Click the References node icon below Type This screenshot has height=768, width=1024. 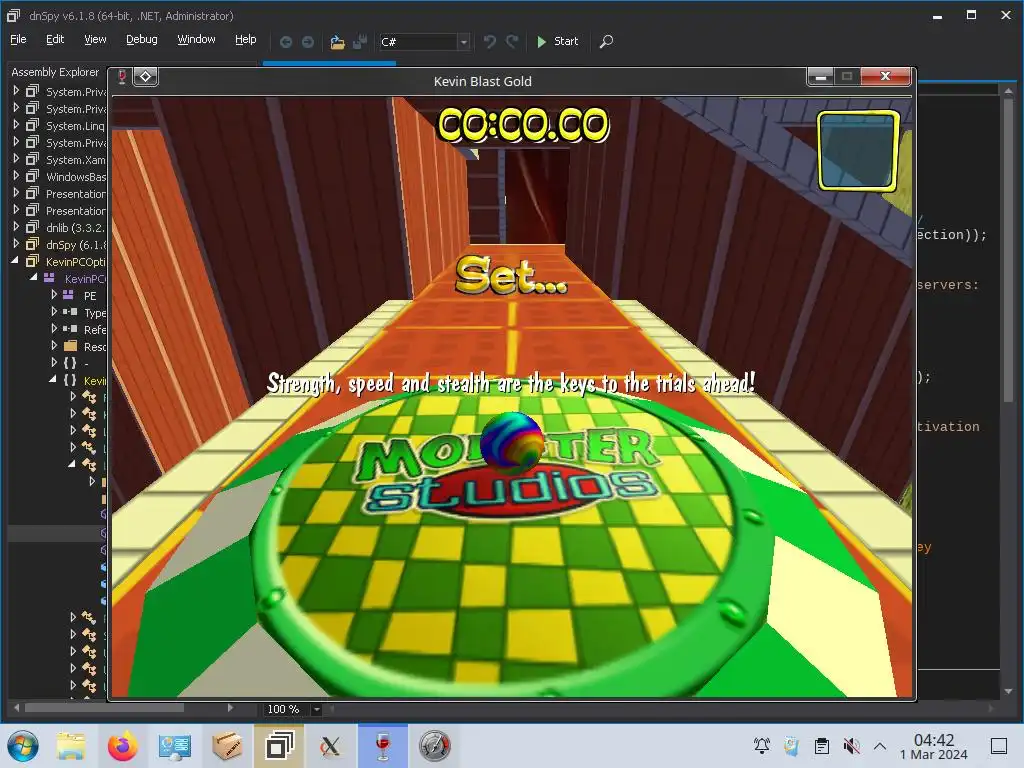pos(70,328)
